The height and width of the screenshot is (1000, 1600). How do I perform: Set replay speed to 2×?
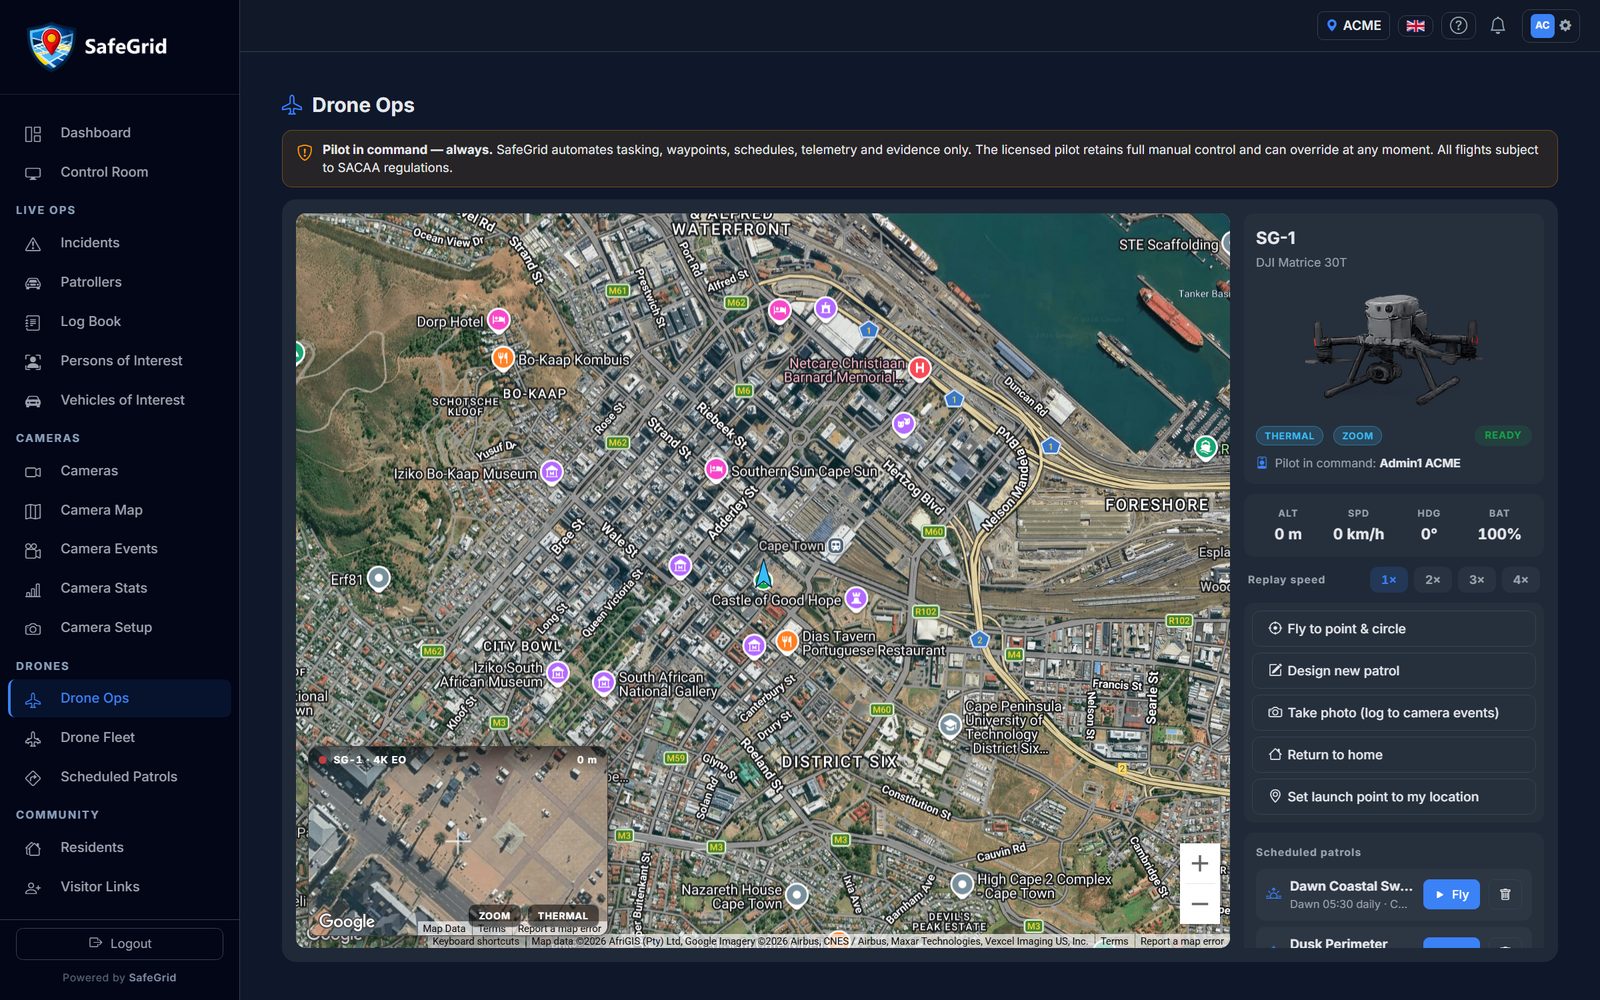click(1433, 580)
